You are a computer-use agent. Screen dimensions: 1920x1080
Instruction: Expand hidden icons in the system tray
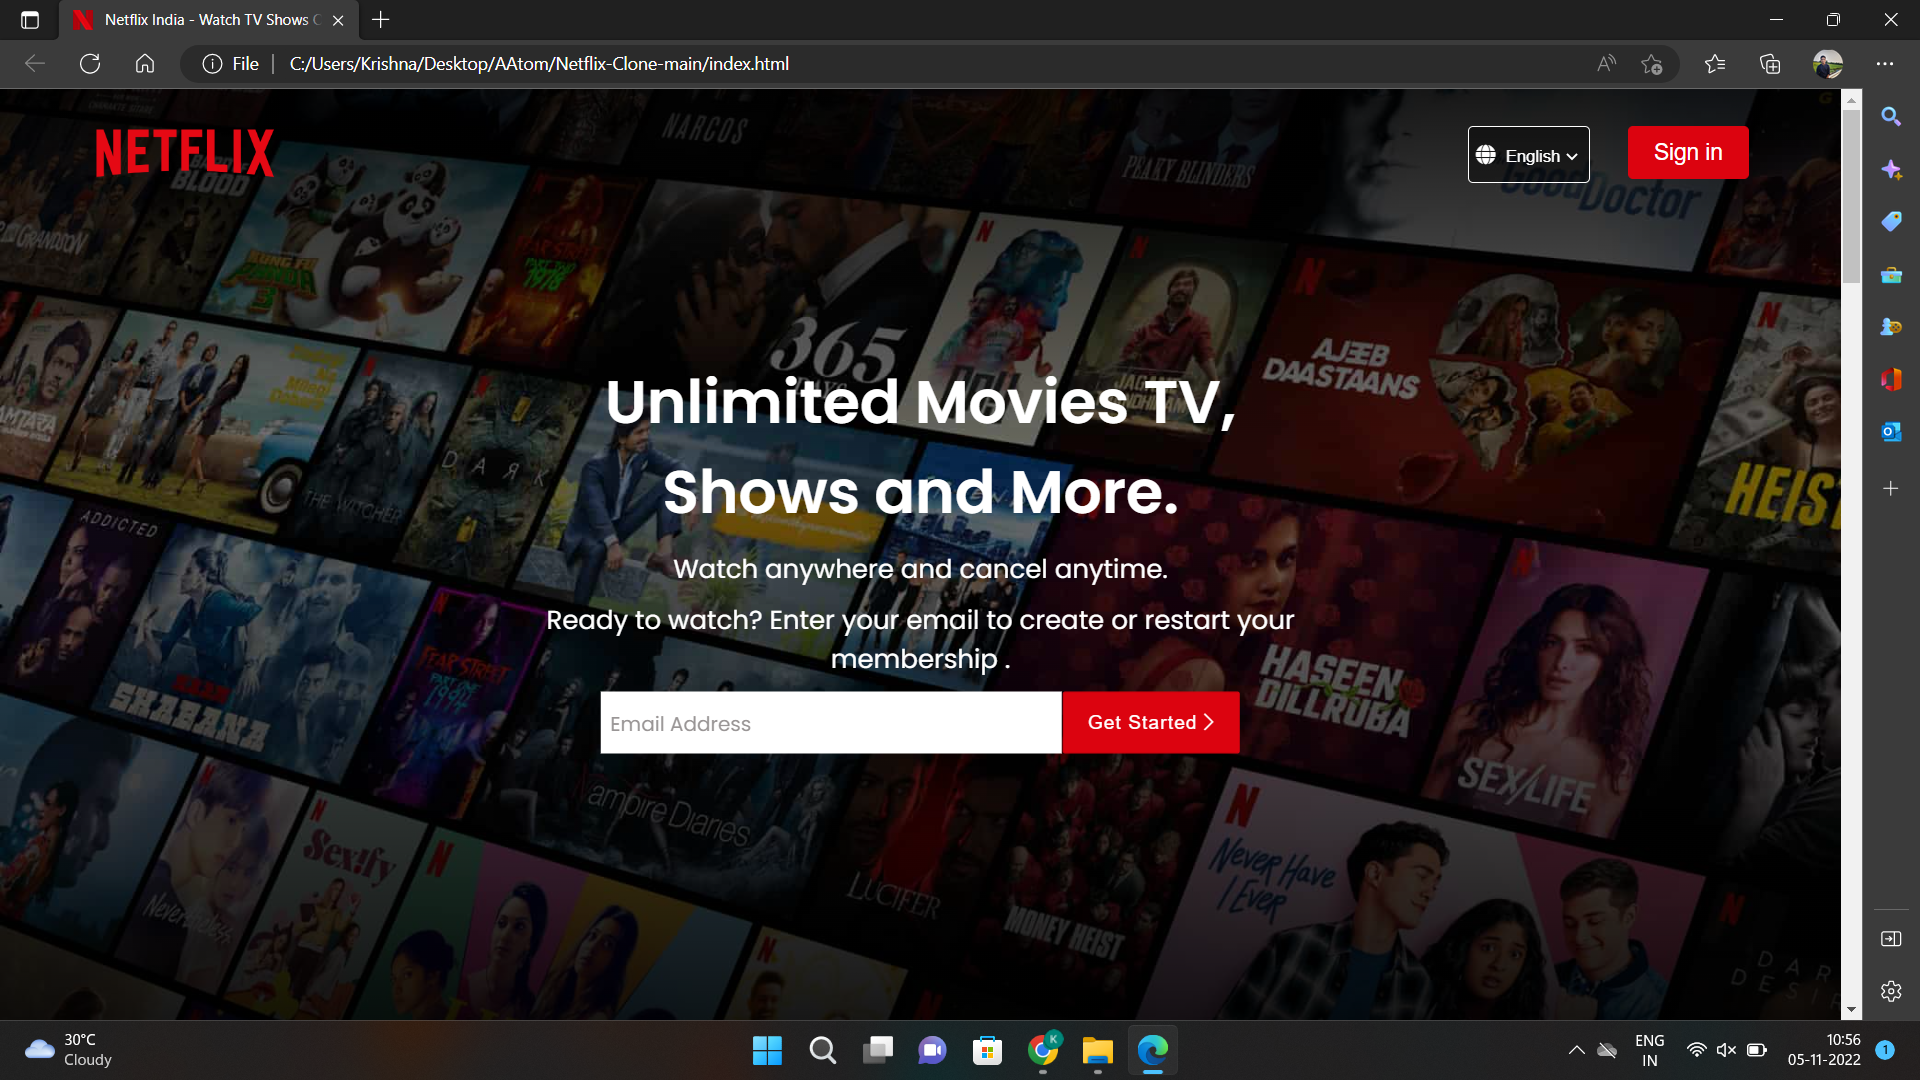(x=1577, y=1050)
